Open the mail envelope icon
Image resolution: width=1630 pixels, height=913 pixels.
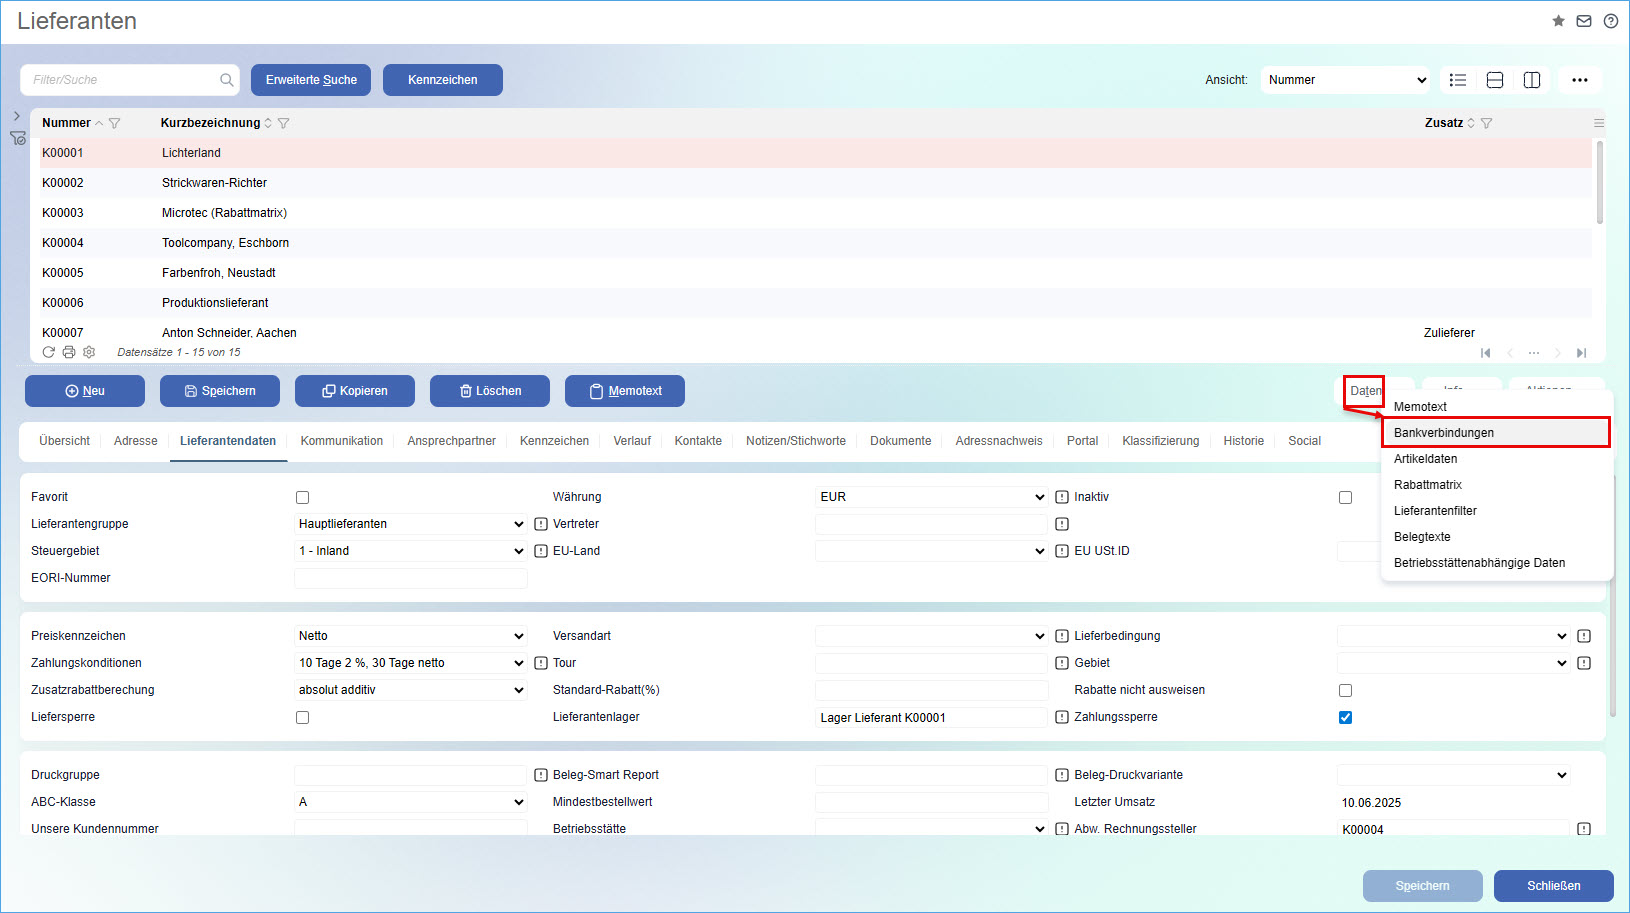pos(1584,21)
